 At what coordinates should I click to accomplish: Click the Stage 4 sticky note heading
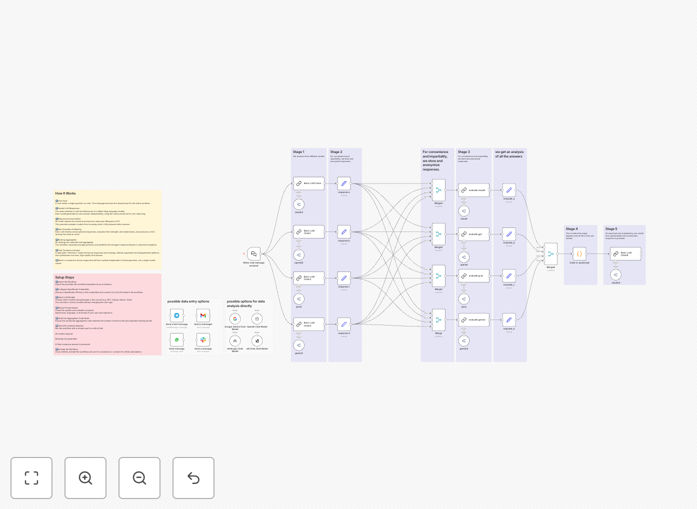(x=572, y=229)
